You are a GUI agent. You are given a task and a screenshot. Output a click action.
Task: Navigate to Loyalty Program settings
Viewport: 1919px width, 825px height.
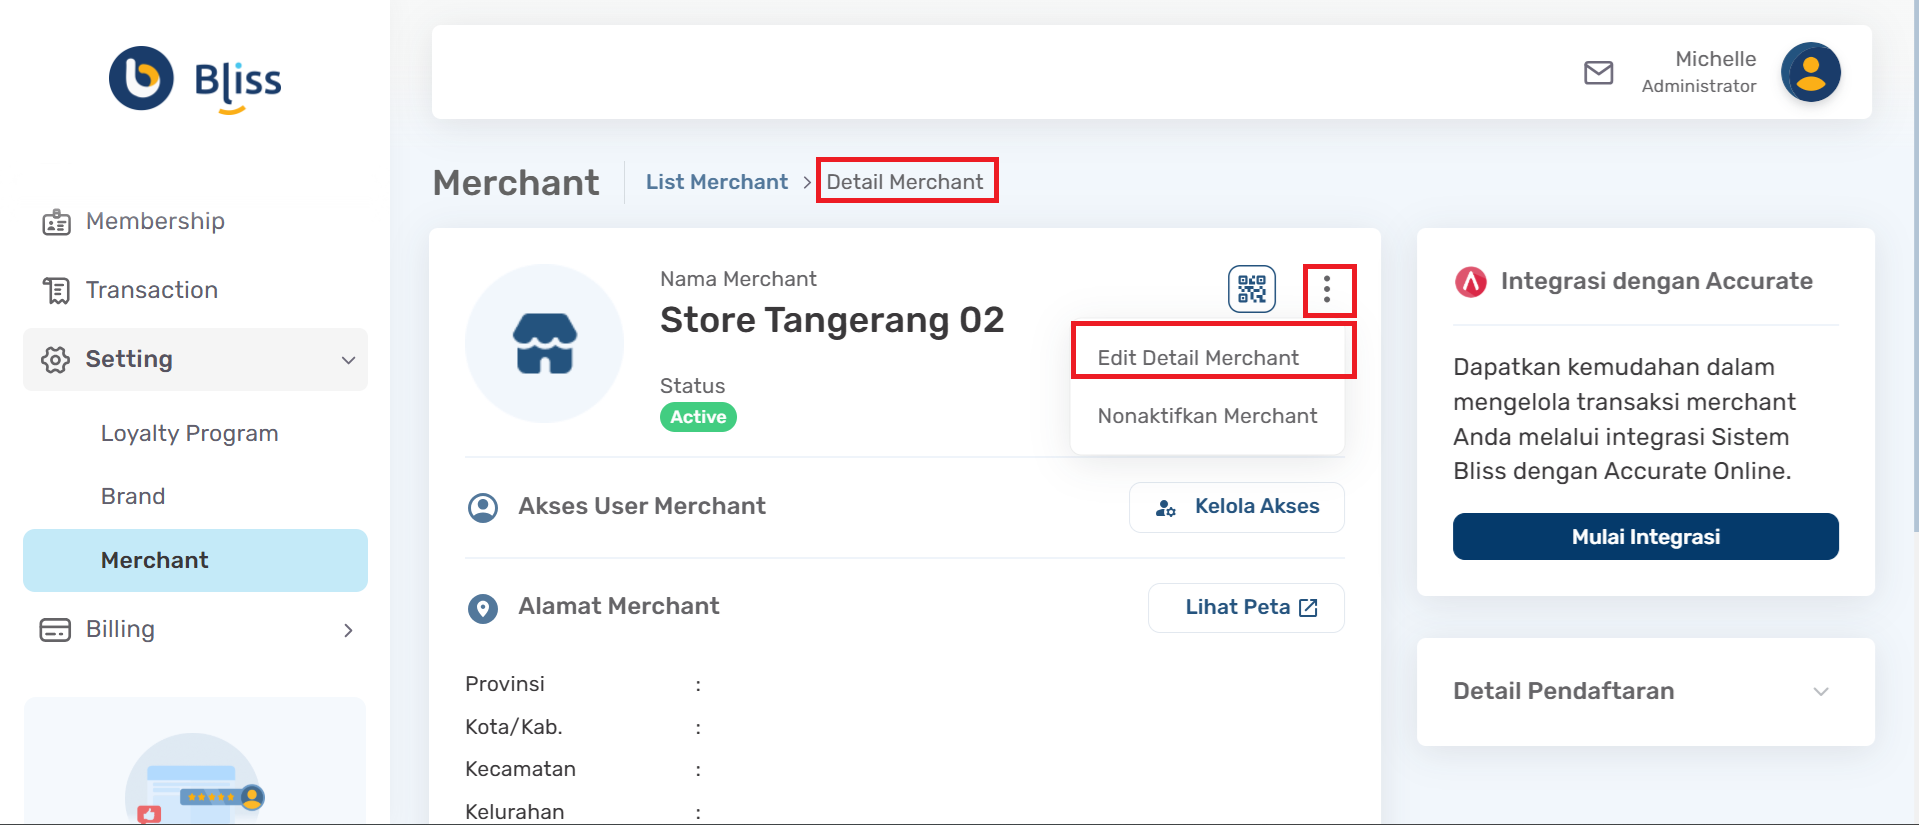pos(189,434)
